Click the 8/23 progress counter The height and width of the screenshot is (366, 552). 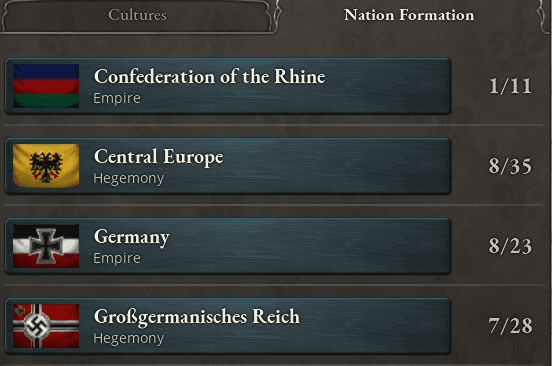[x=510, y=246]
